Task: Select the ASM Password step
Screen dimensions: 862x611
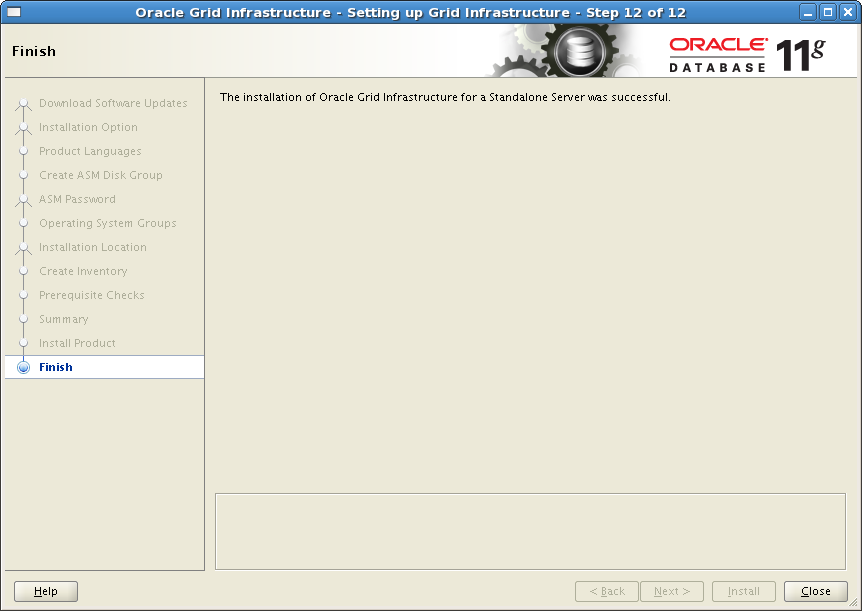Action: click(77, 199)
